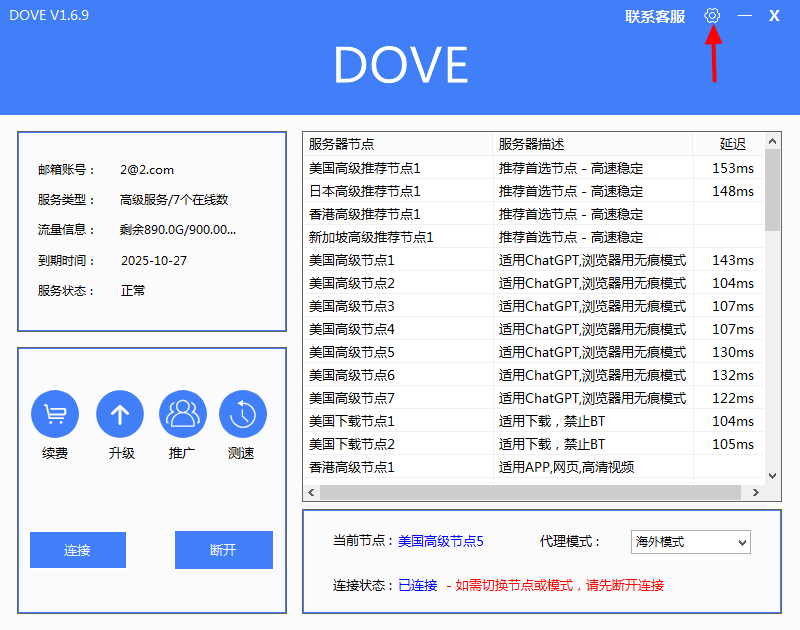Image resolution: width=800 pixels, height=630 pixels.
Task: Close the DOVE window with X
Action: point(774,16)
